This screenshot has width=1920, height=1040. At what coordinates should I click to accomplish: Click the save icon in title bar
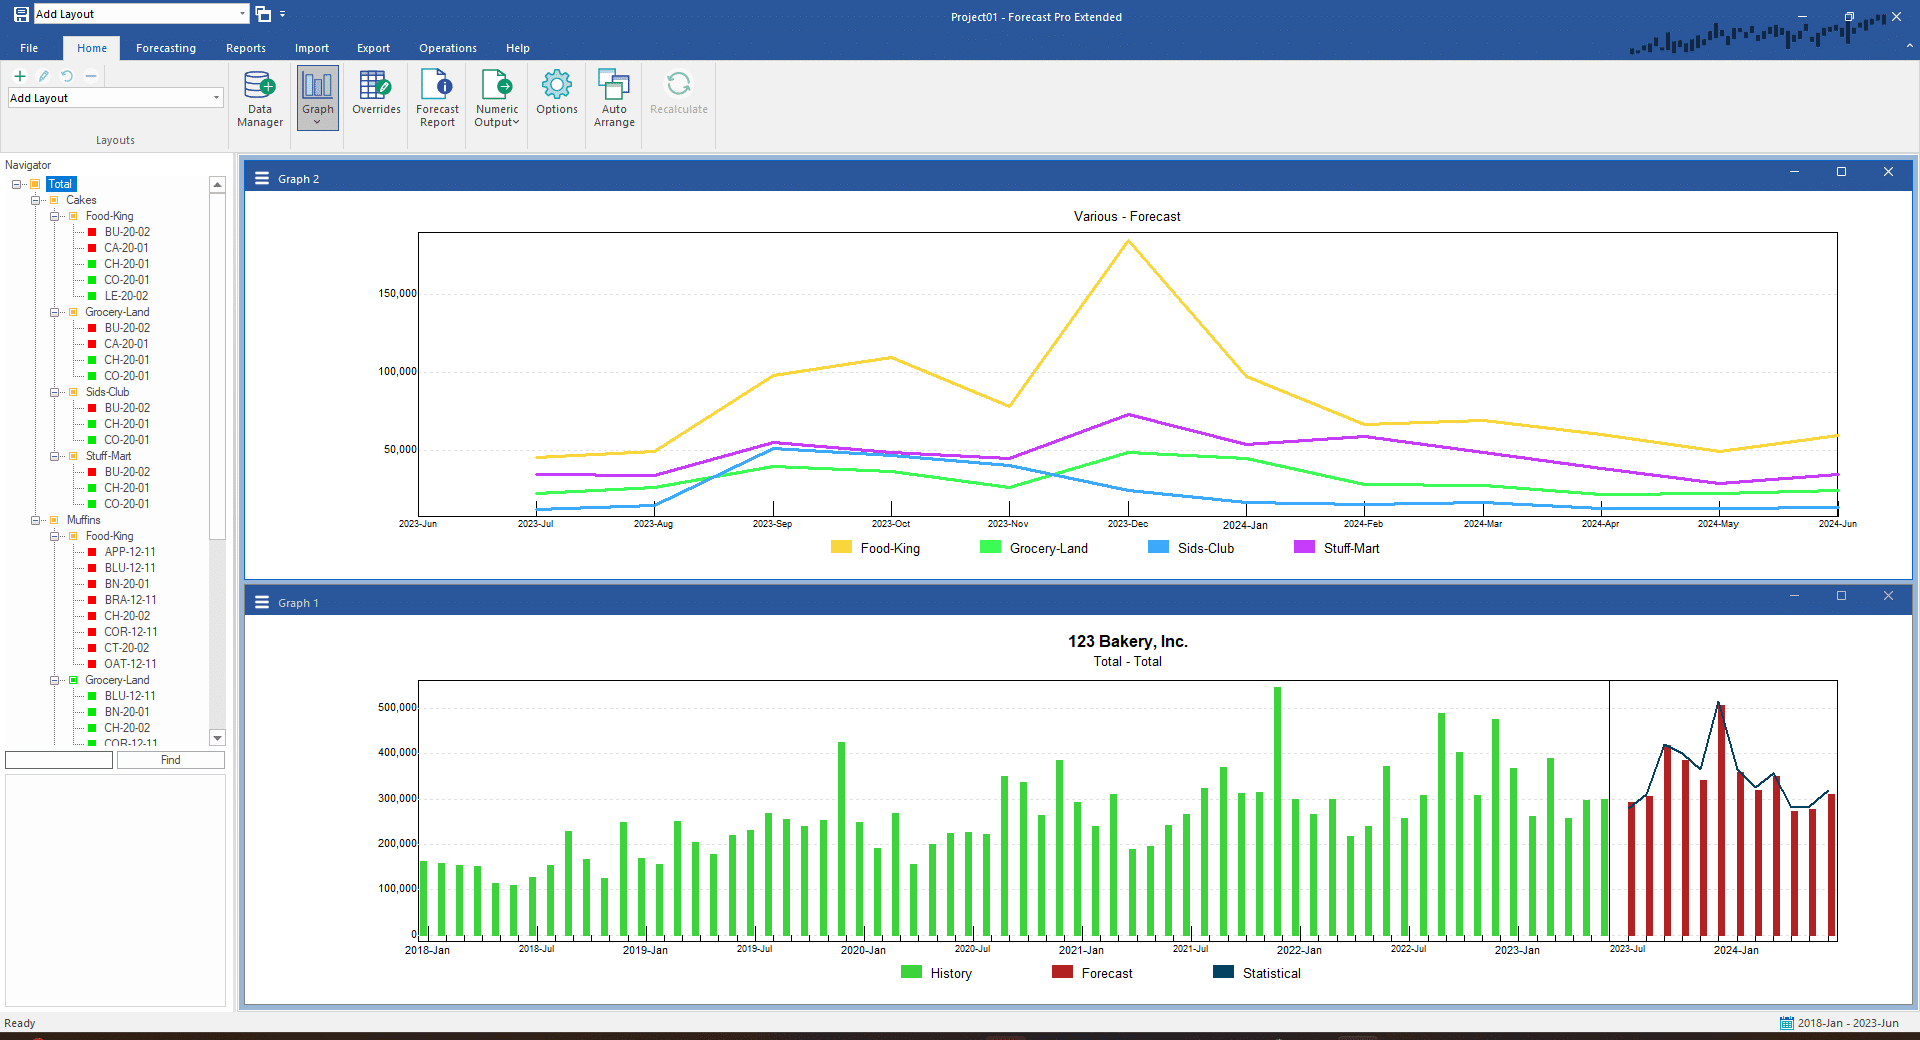point(21,14)
